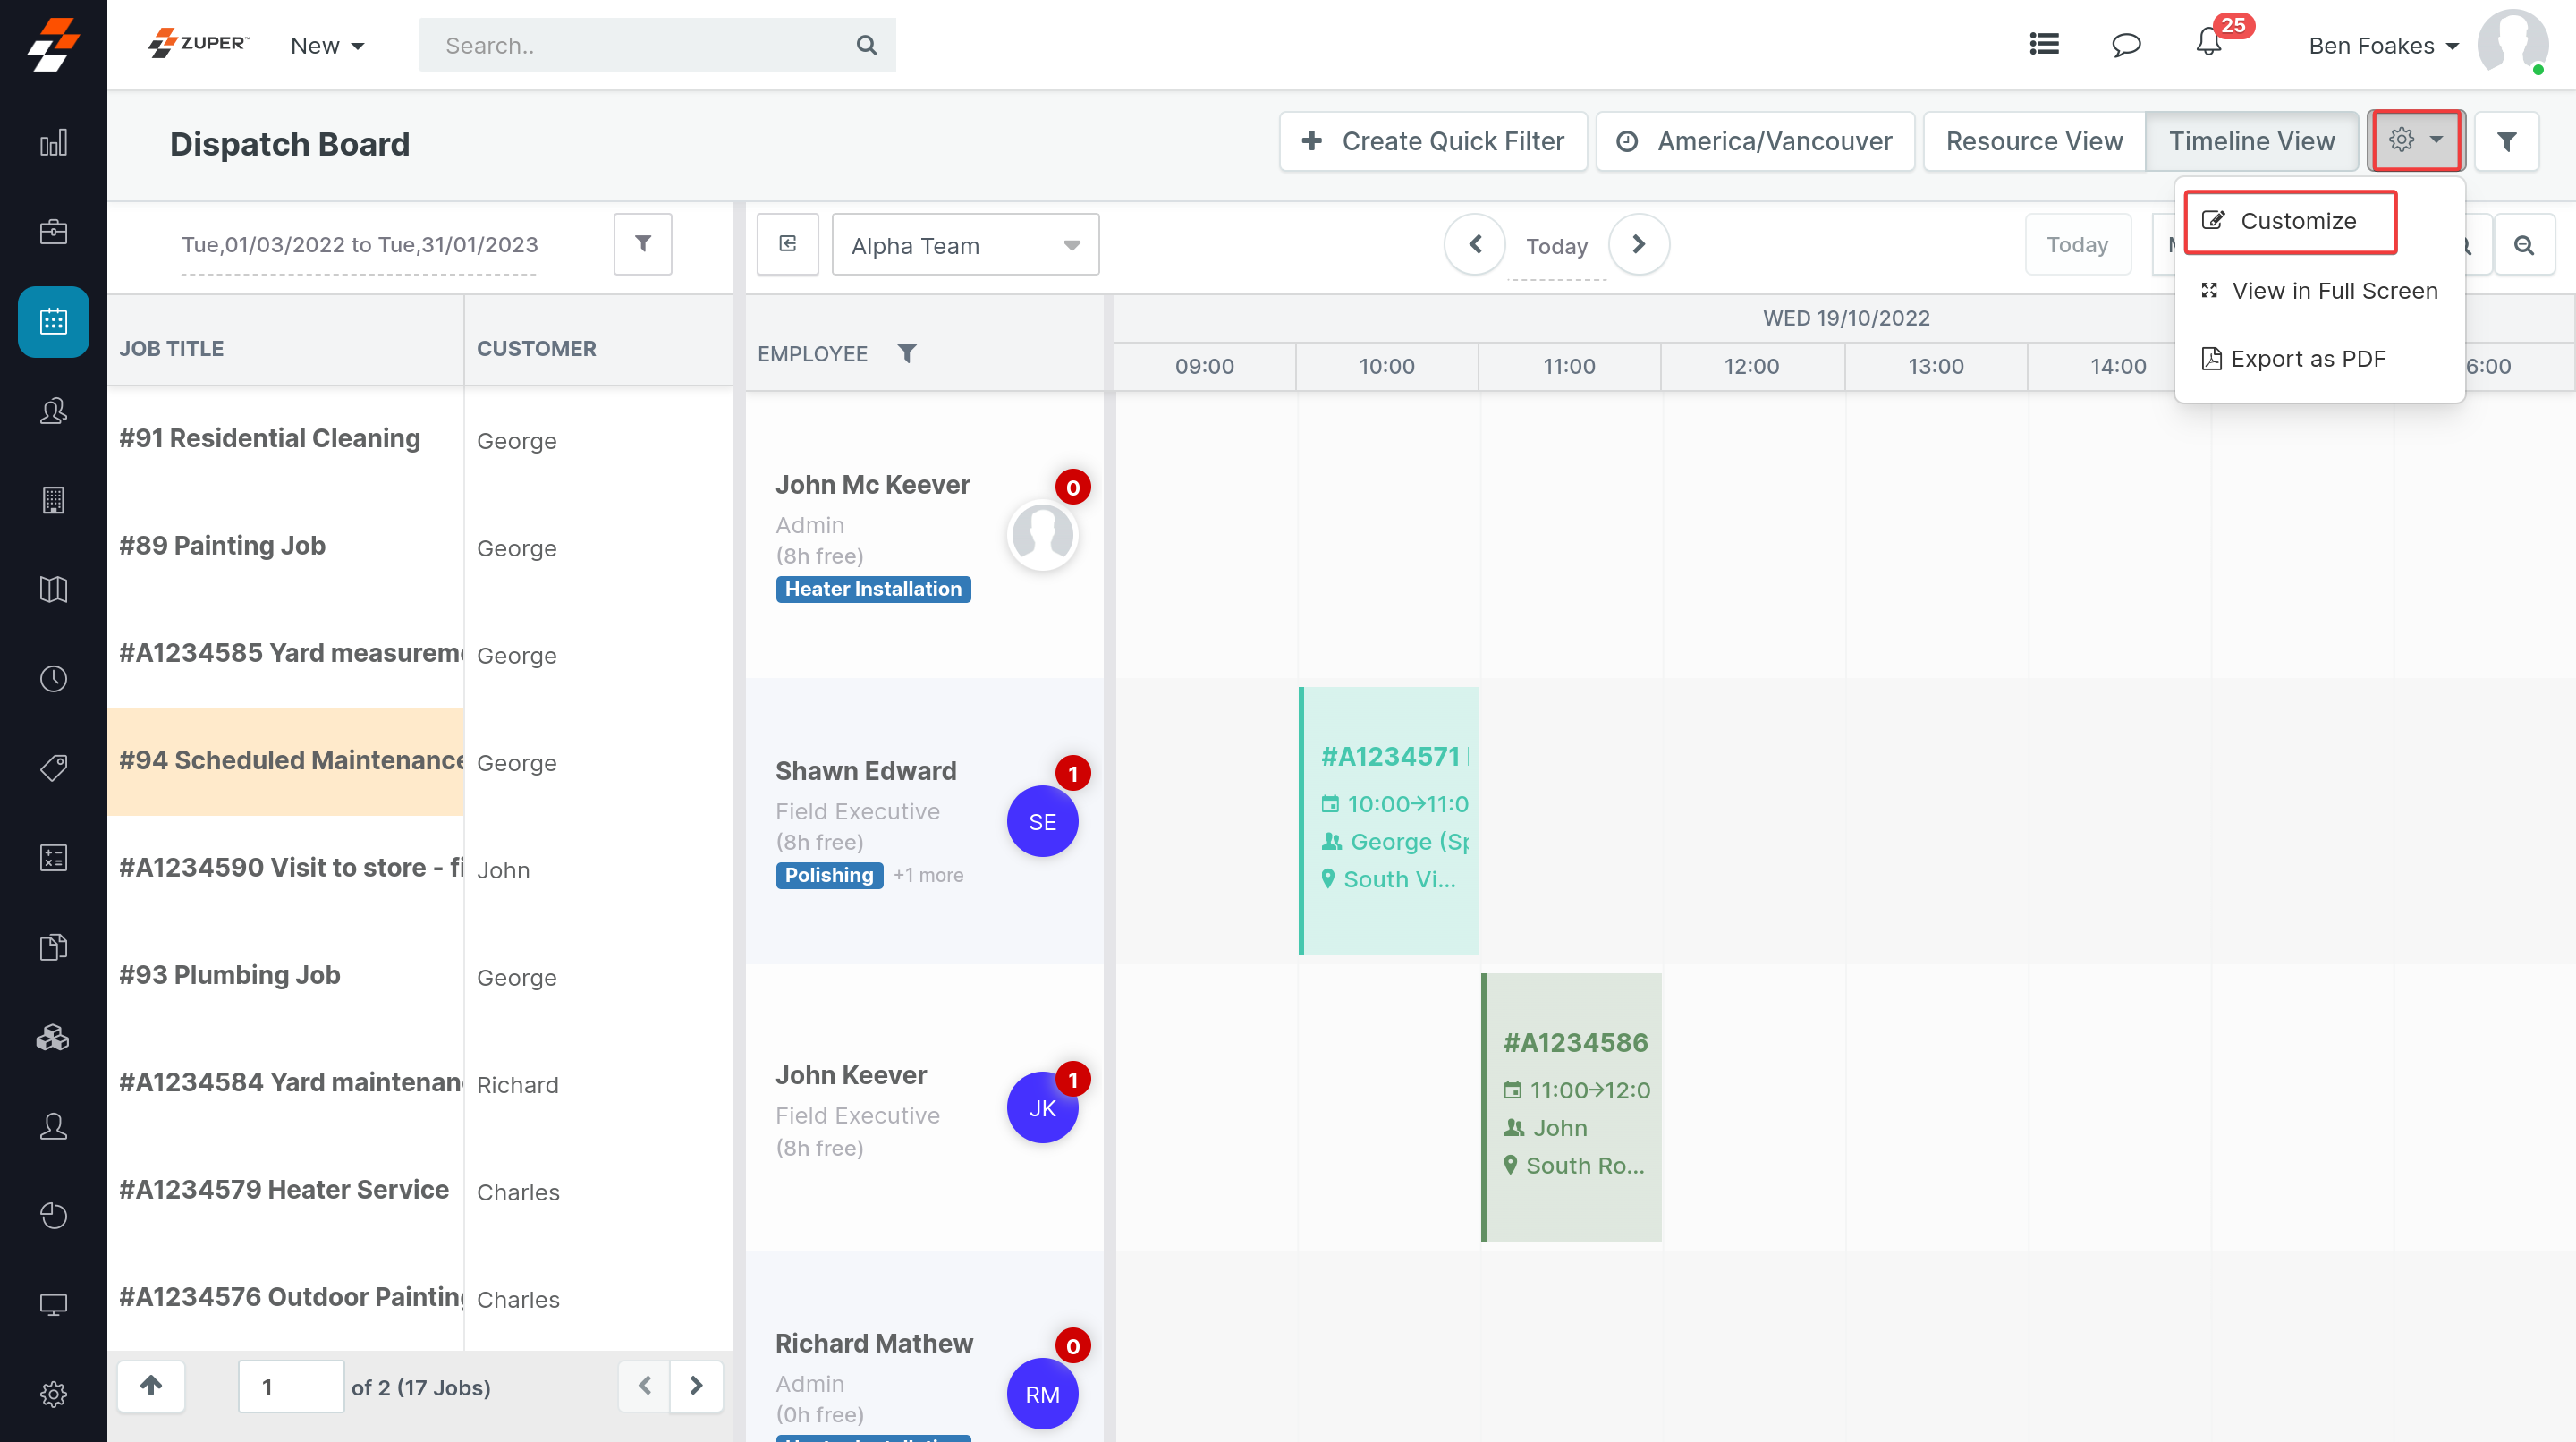Click the America/Vancouver timezone button
This screenshot has height=1442, width=2576.
[x=1755, y=141]
